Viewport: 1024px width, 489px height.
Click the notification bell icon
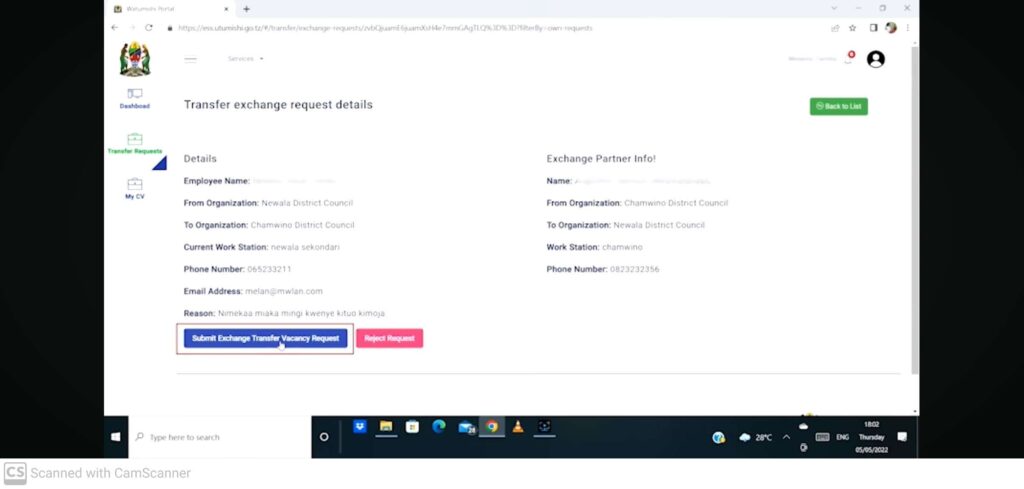coord(848,60)
